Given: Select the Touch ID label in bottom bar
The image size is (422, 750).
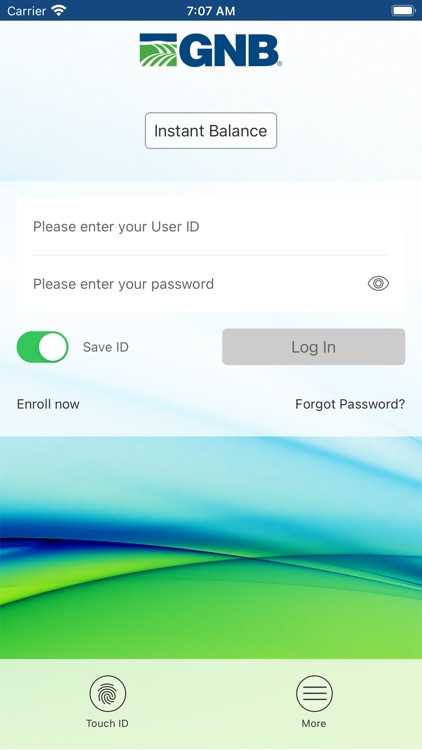Looking at the screenshot, I should (107, 723).
